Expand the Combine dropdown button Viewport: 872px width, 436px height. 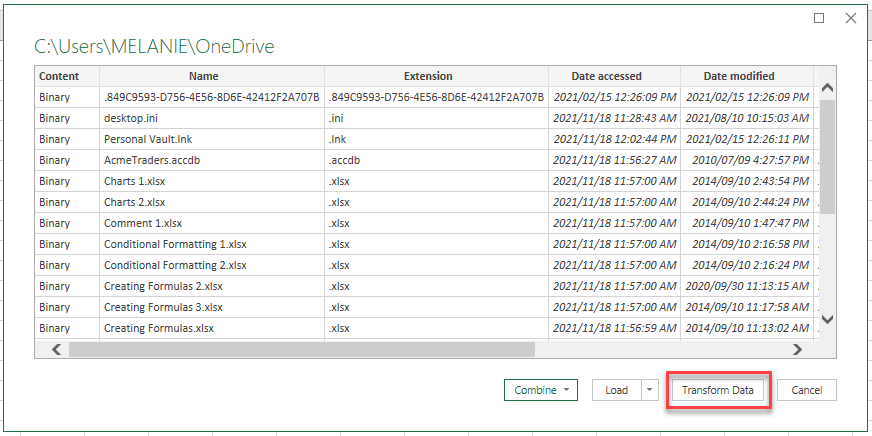[x=541, y=390]
